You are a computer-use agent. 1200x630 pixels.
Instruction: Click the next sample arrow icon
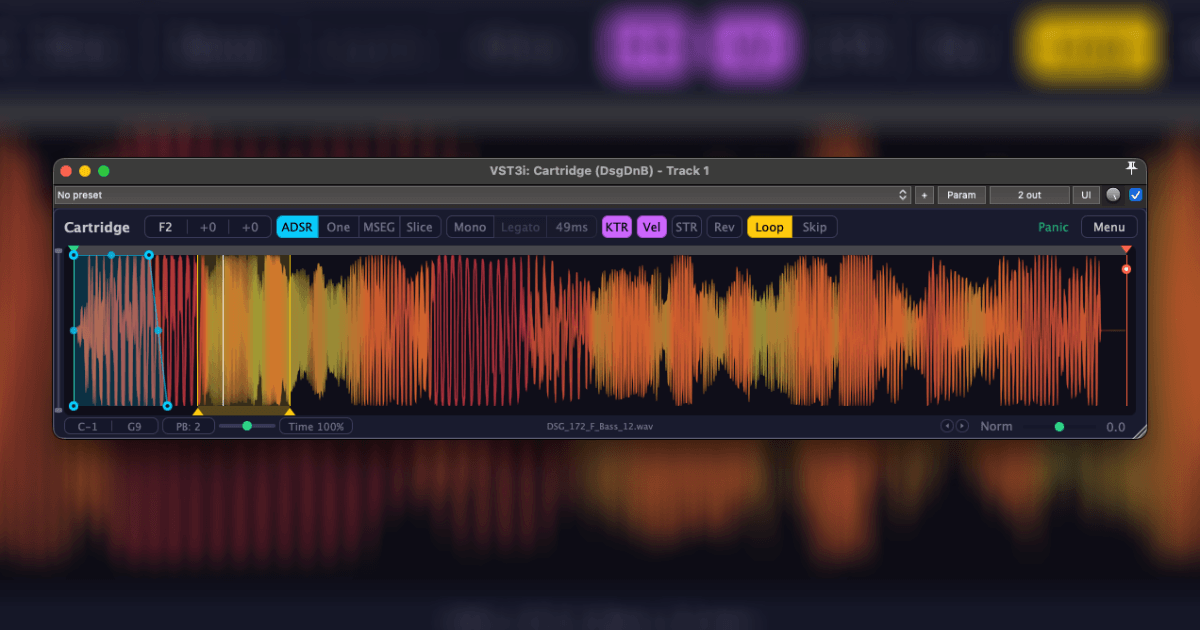962,426
